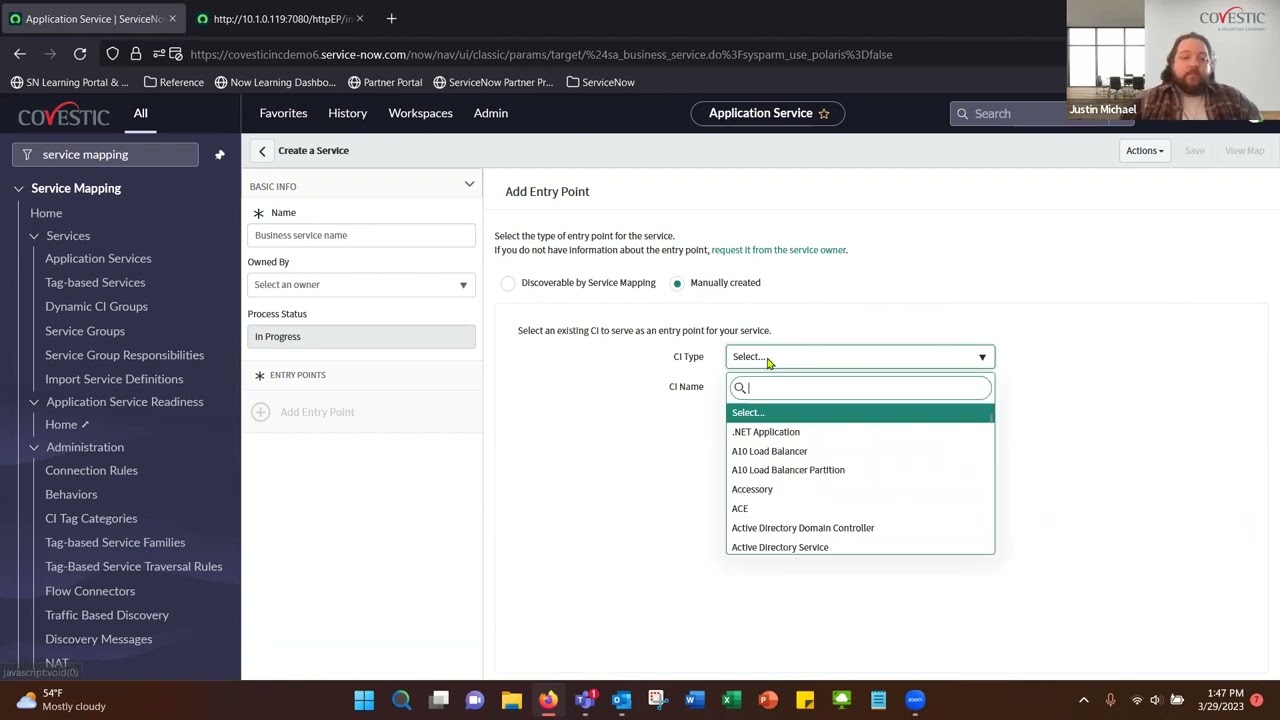
Task: Open the Admin menu
Action: (x=491, y=113)
